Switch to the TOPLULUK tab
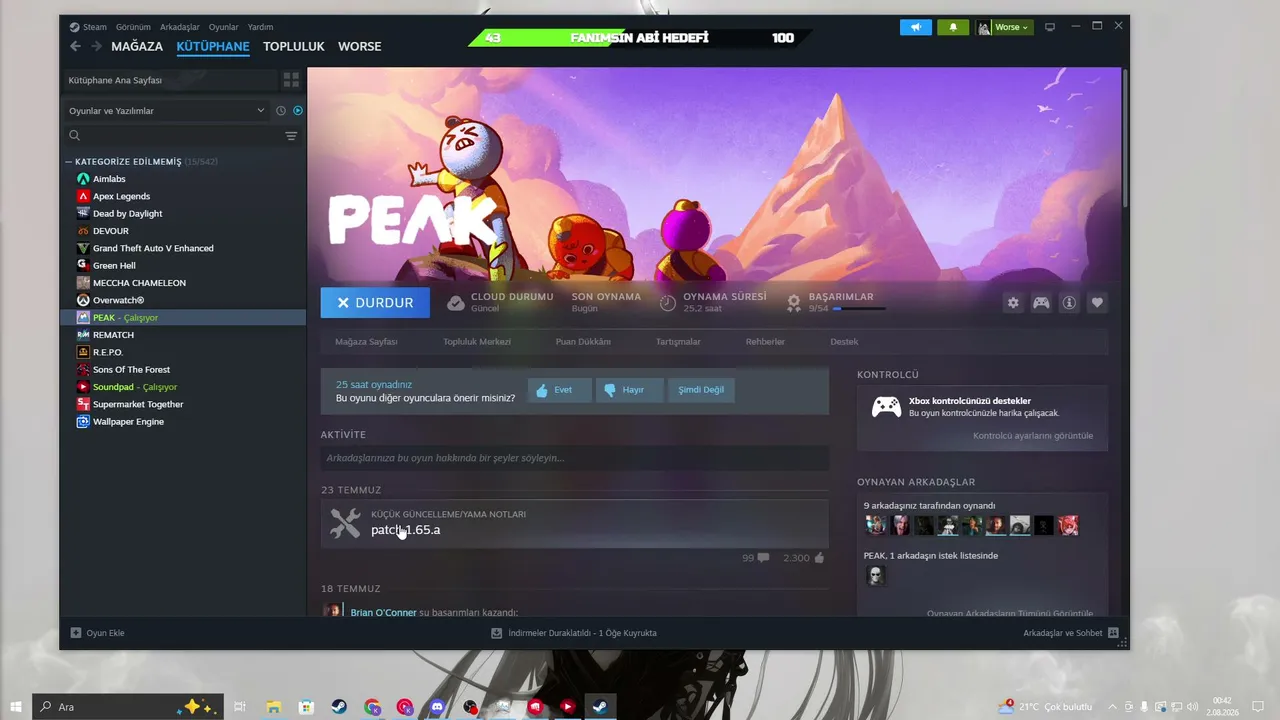This screenshot has width=1280, height=720. pos(294,46)
